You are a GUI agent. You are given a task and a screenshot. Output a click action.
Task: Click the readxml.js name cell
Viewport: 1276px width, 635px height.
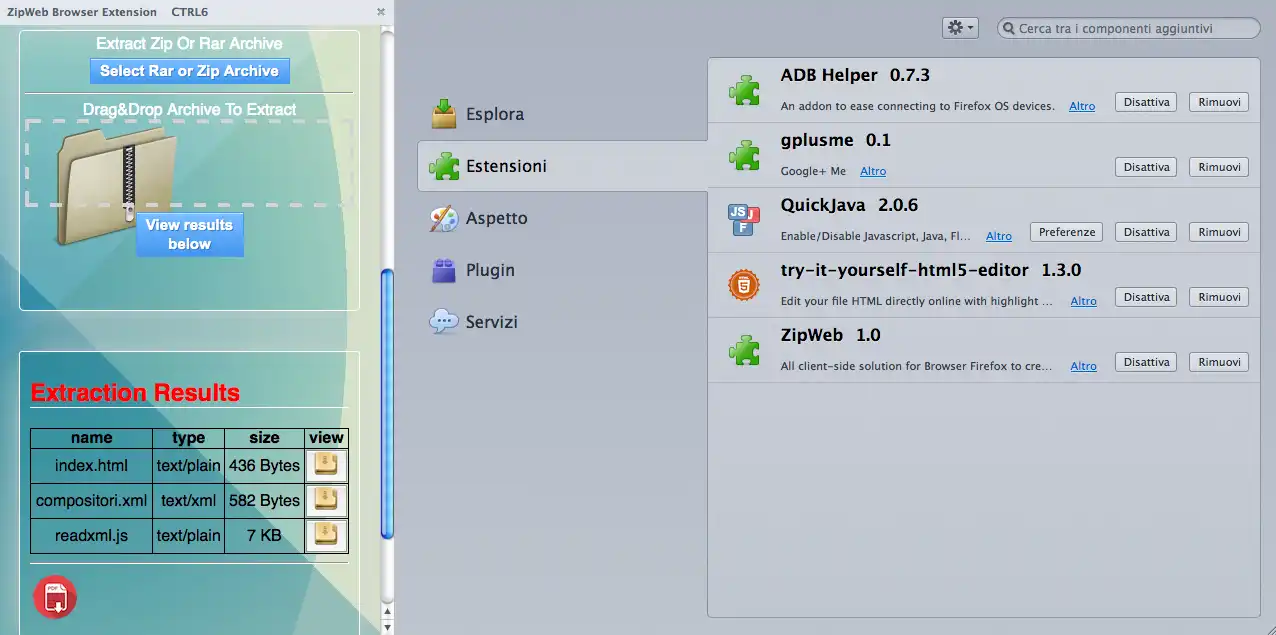tap(91, 535)
